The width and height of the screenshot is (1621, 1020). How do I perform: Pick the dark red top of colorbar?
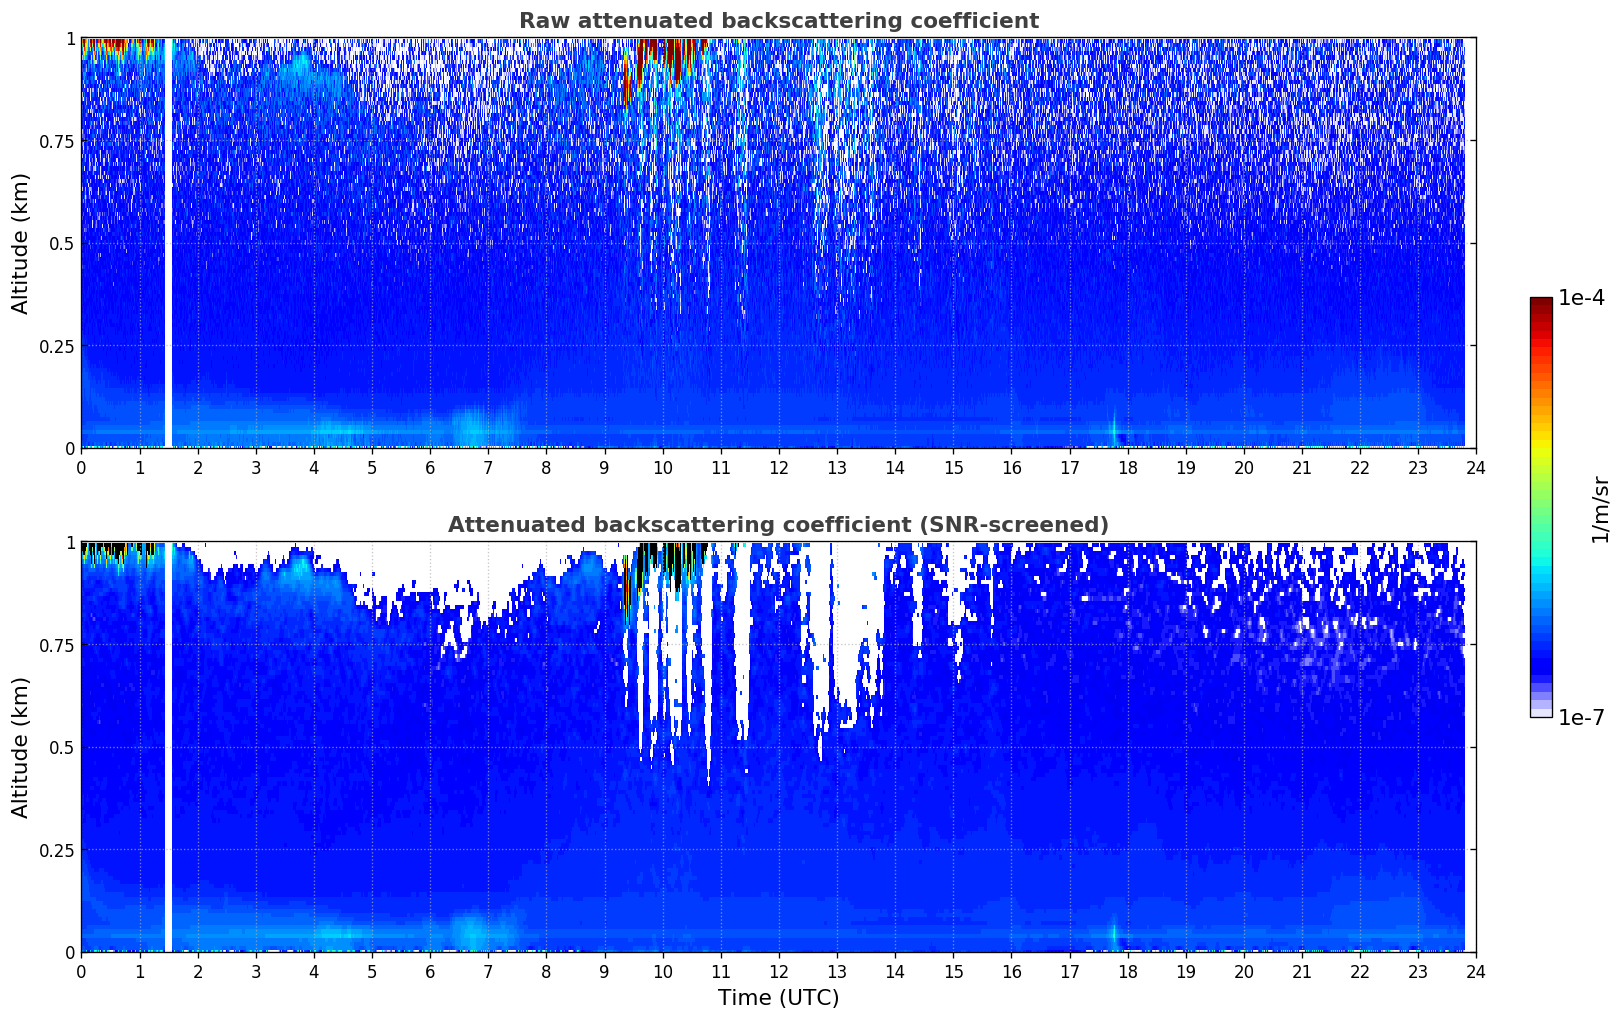1540,305
